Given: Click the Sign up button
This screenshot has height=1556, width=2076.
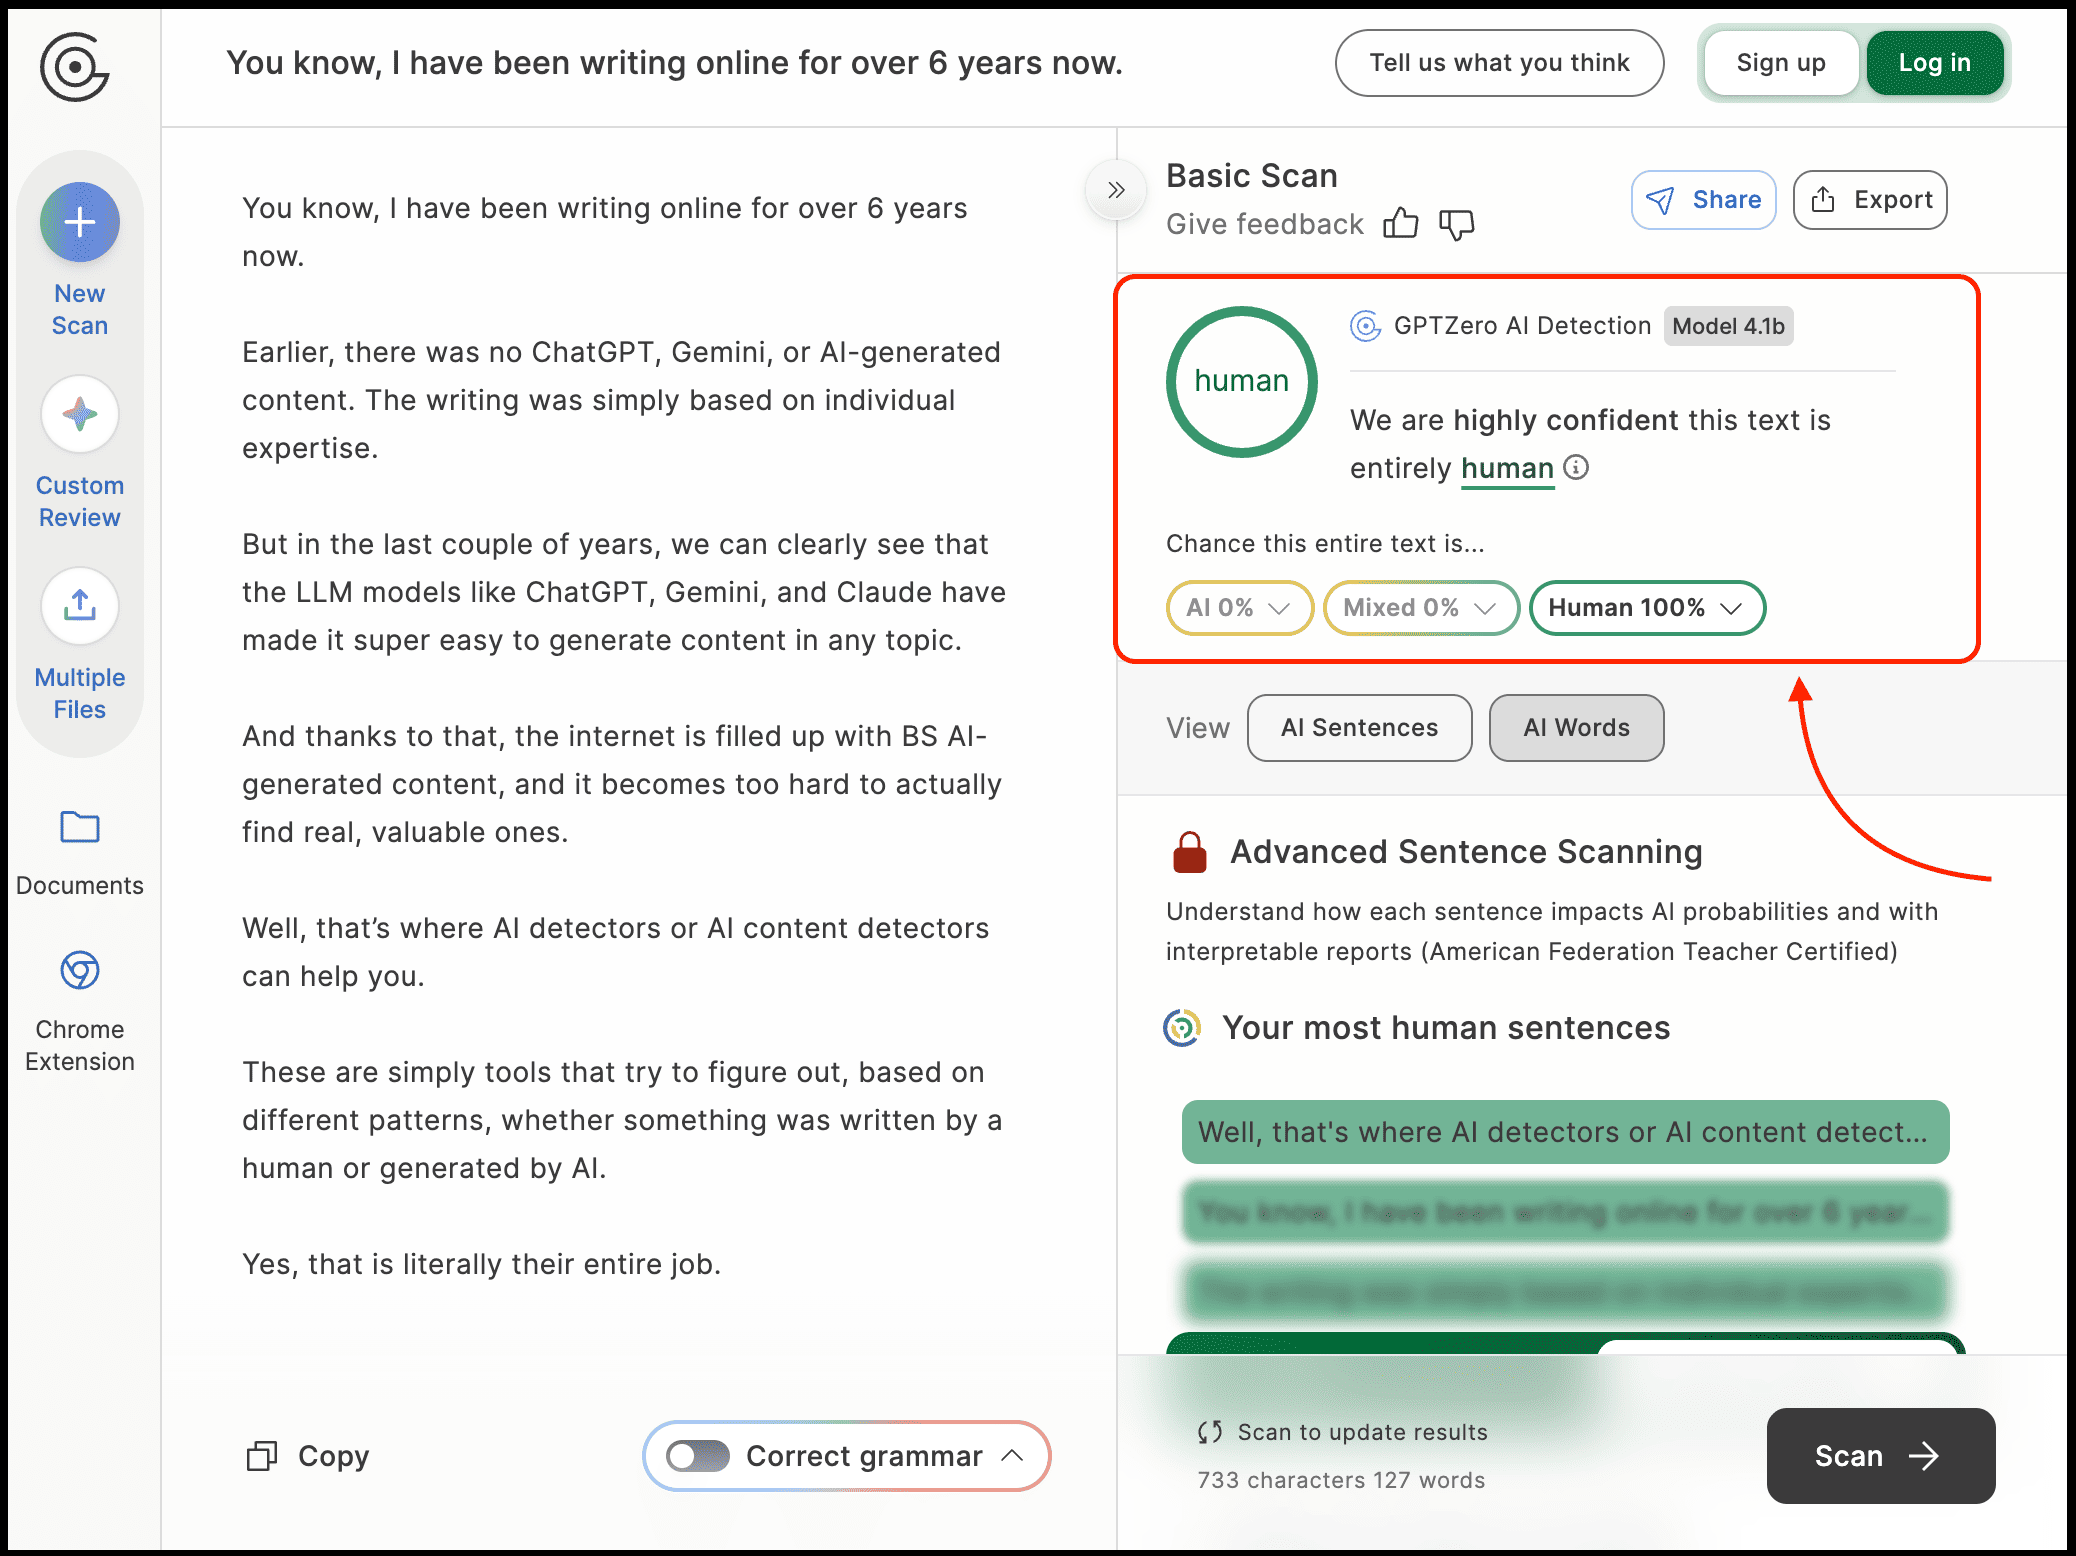Looking at the screenshot, I should (1780, 63).
